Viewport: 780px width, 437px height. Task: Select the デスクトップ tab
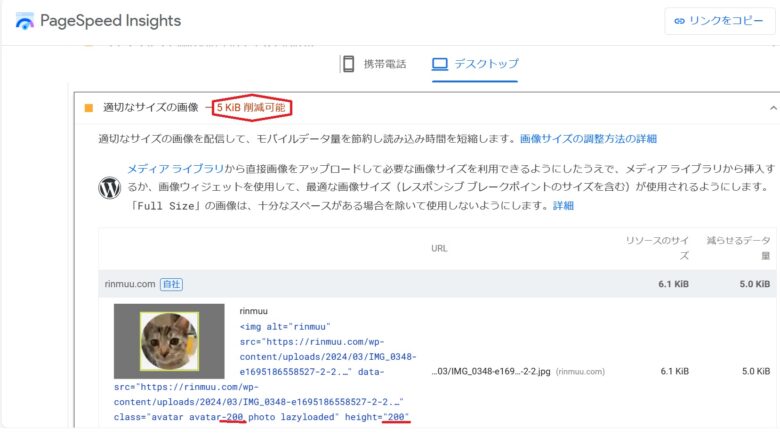(x=486, y=64)
